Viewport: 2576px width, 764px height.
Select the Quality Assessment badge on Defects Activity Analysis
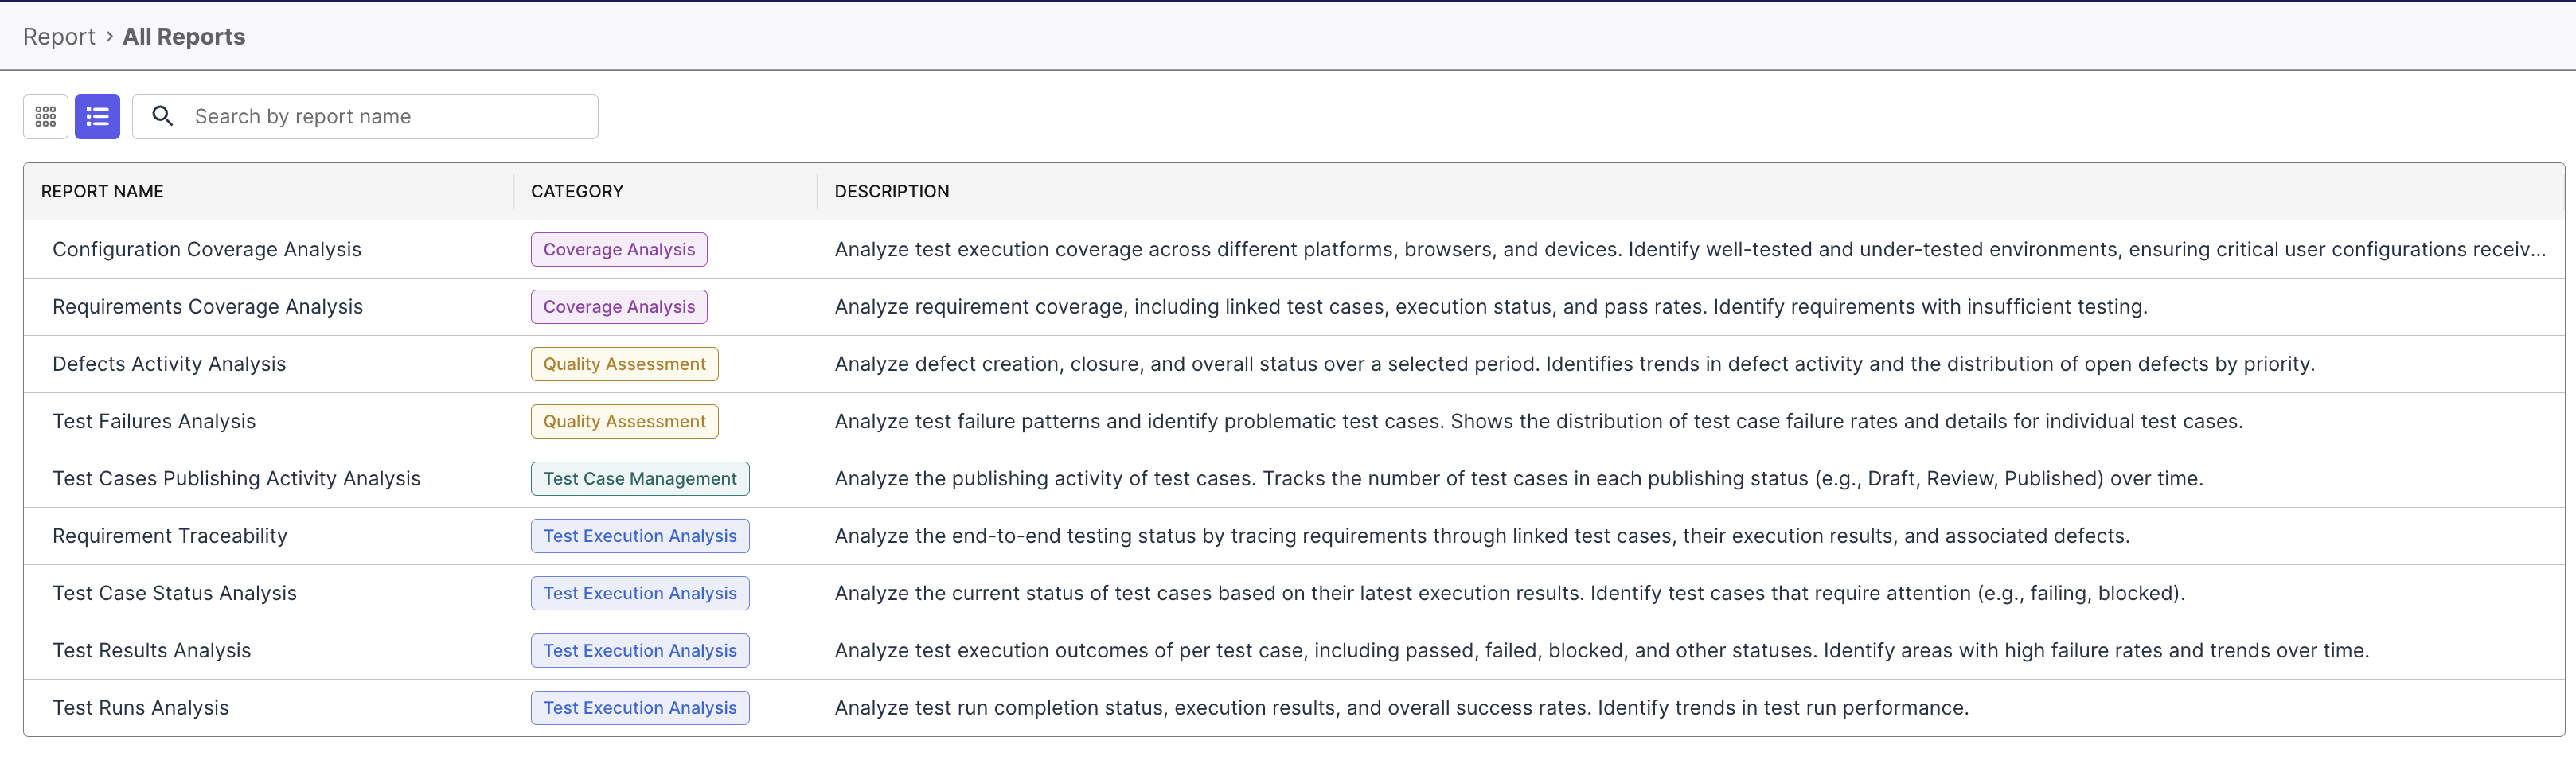[624, 363]
